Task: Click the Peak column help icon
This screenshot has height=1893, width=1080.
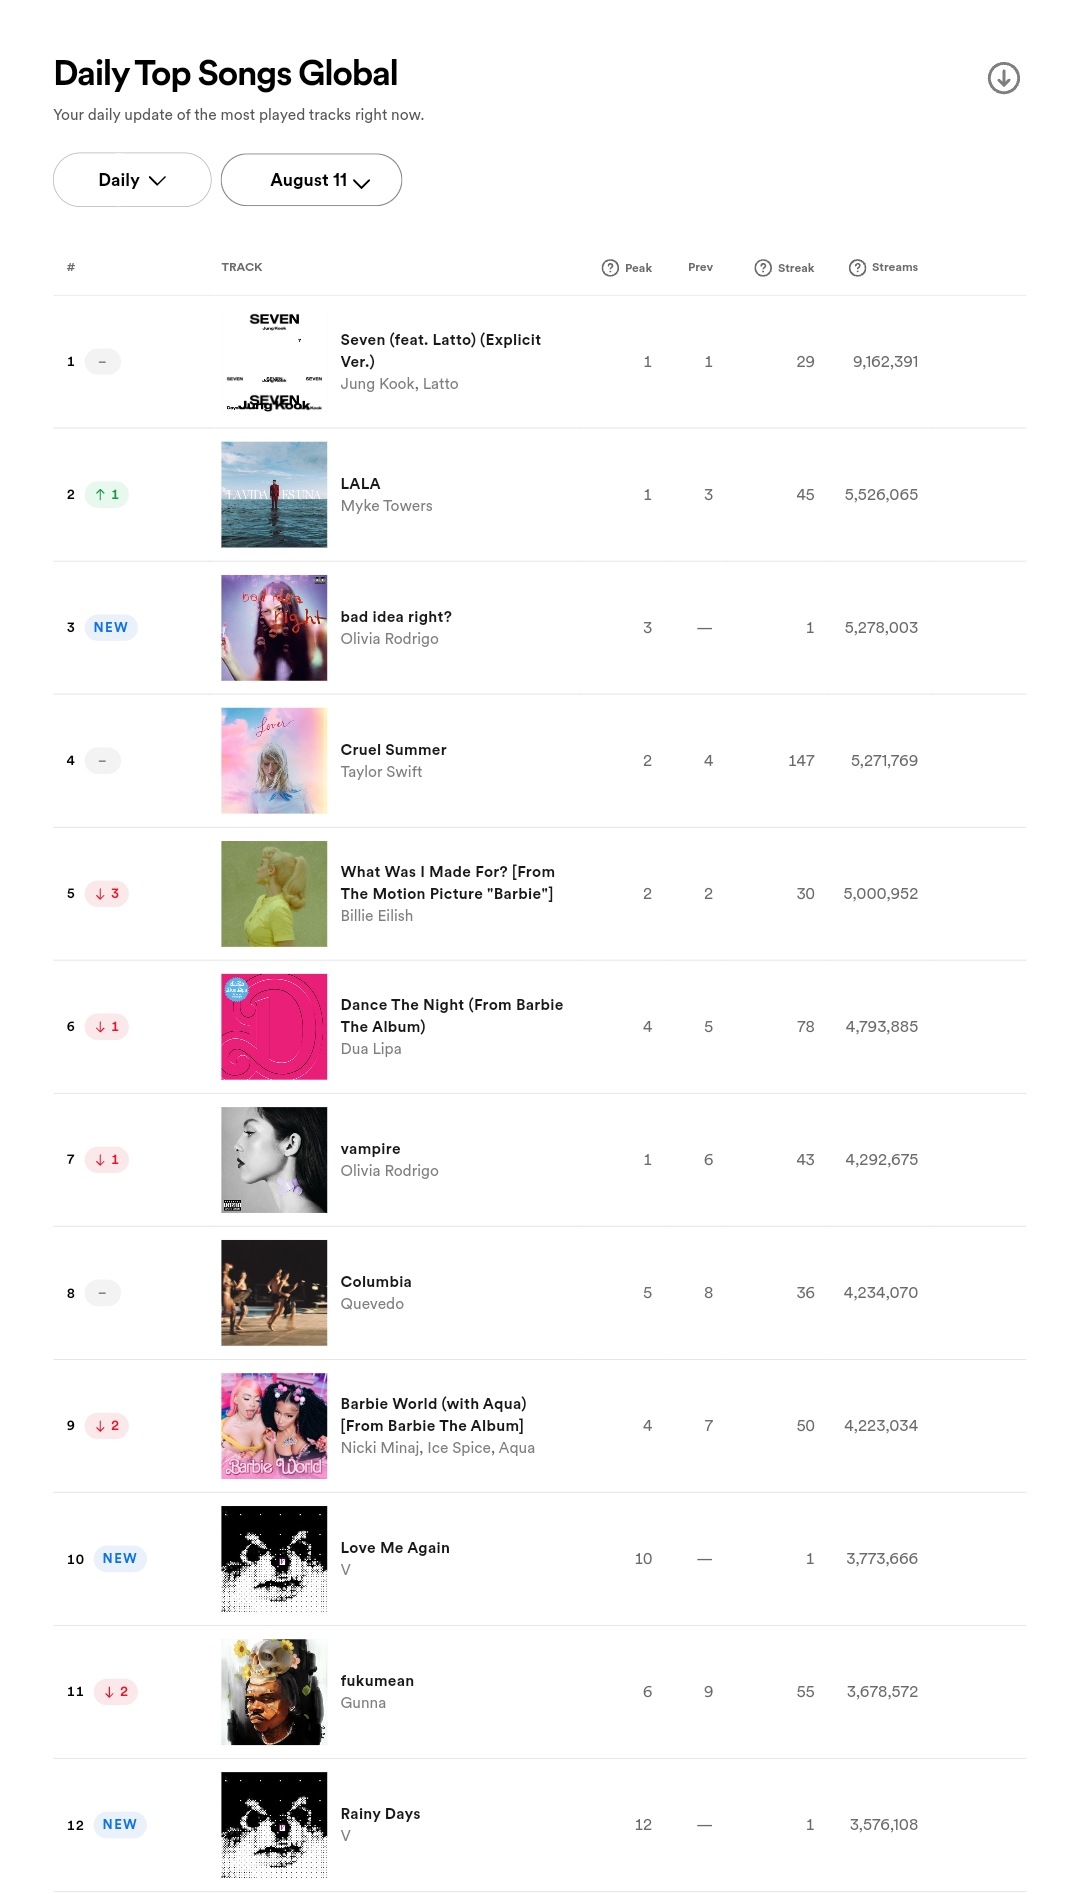Action: pyautogui.click(x=610, y=268)
